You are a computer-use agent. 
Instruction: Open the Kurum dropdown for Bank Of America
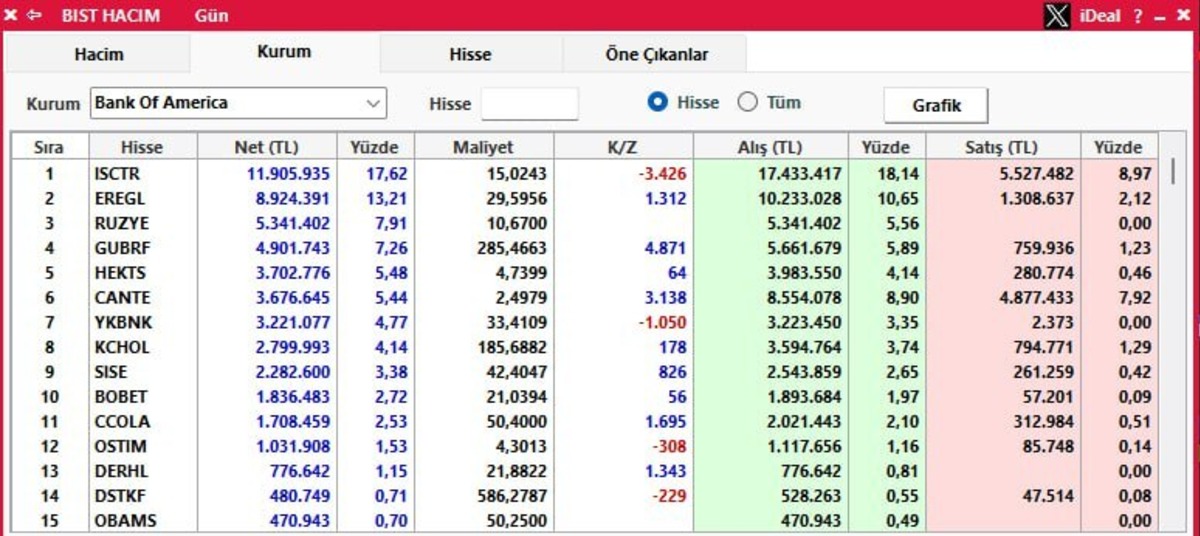click(238, 103)
